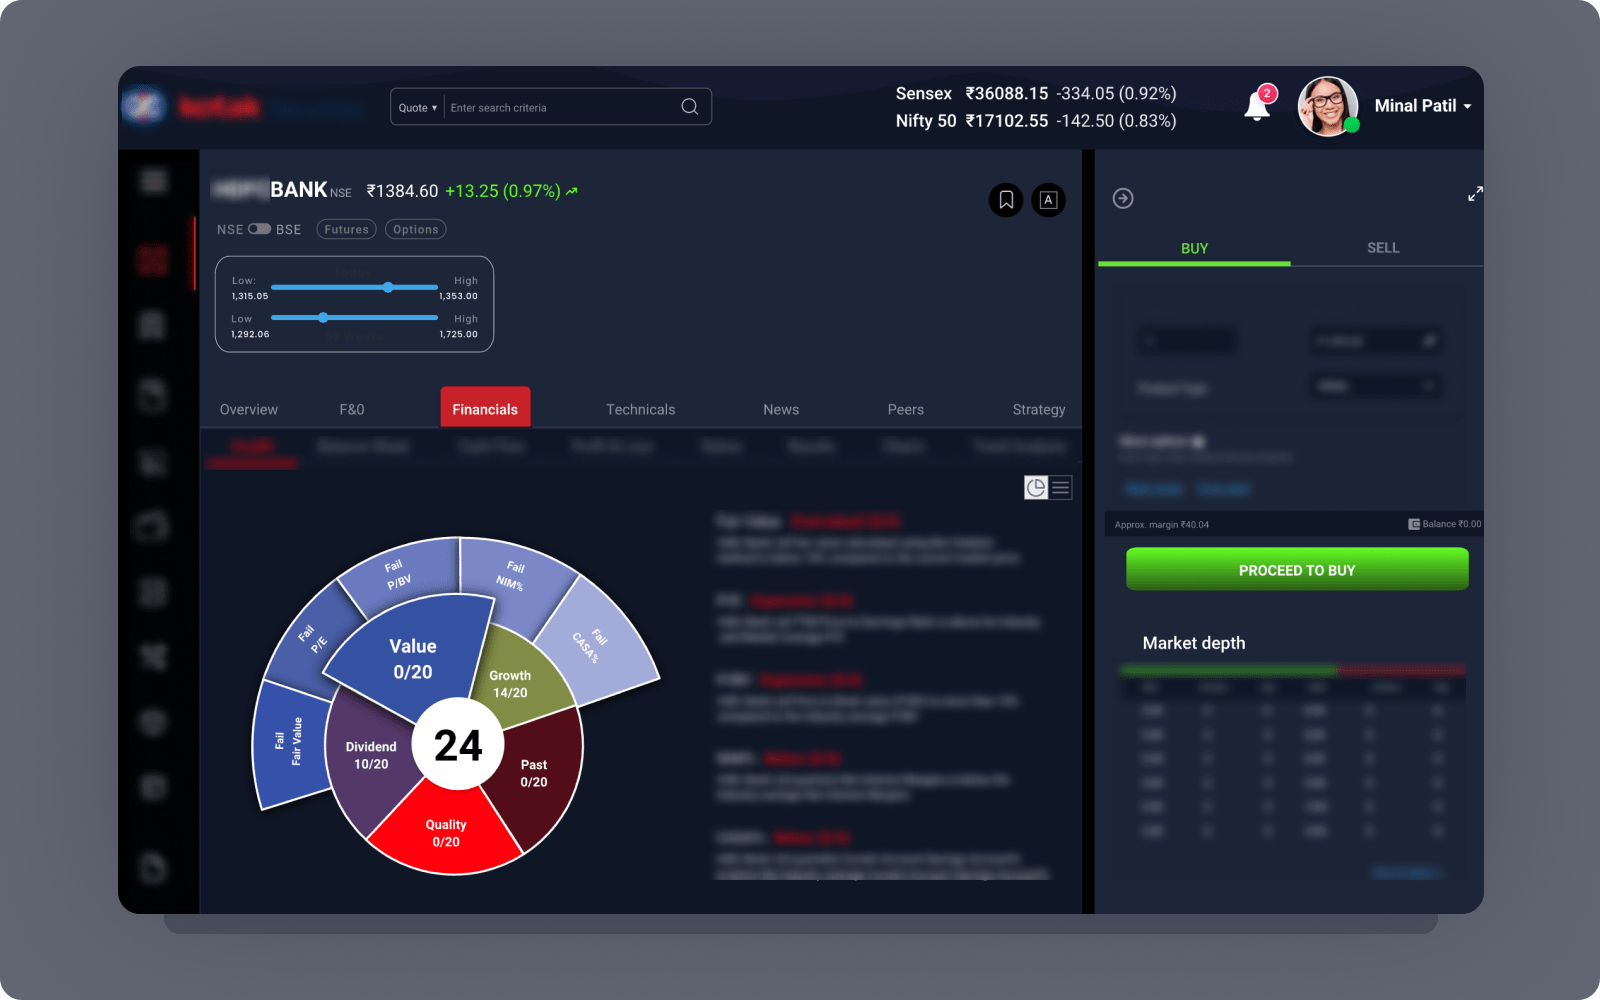The image size is (1600, 1000).
Task: Bookmark this stock with the bookmark icon
Action: (1006, 200)
